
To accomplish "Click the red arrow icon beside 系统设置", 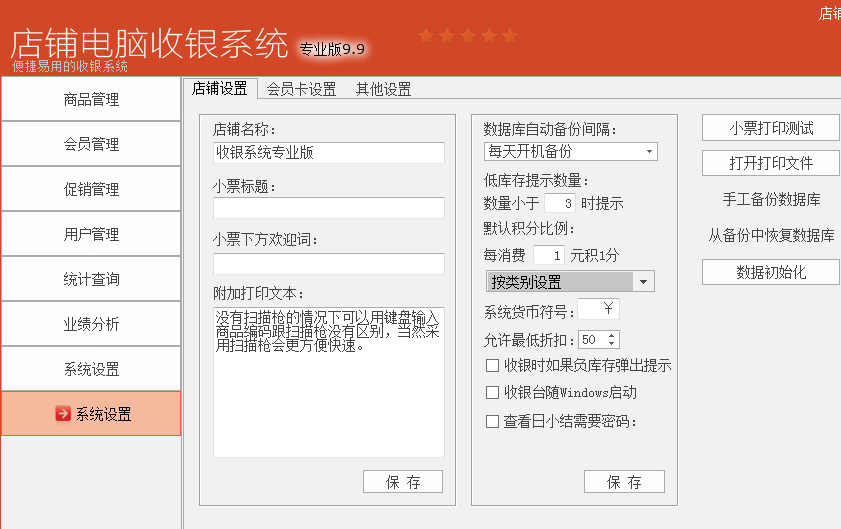I will tap(63, 414).
